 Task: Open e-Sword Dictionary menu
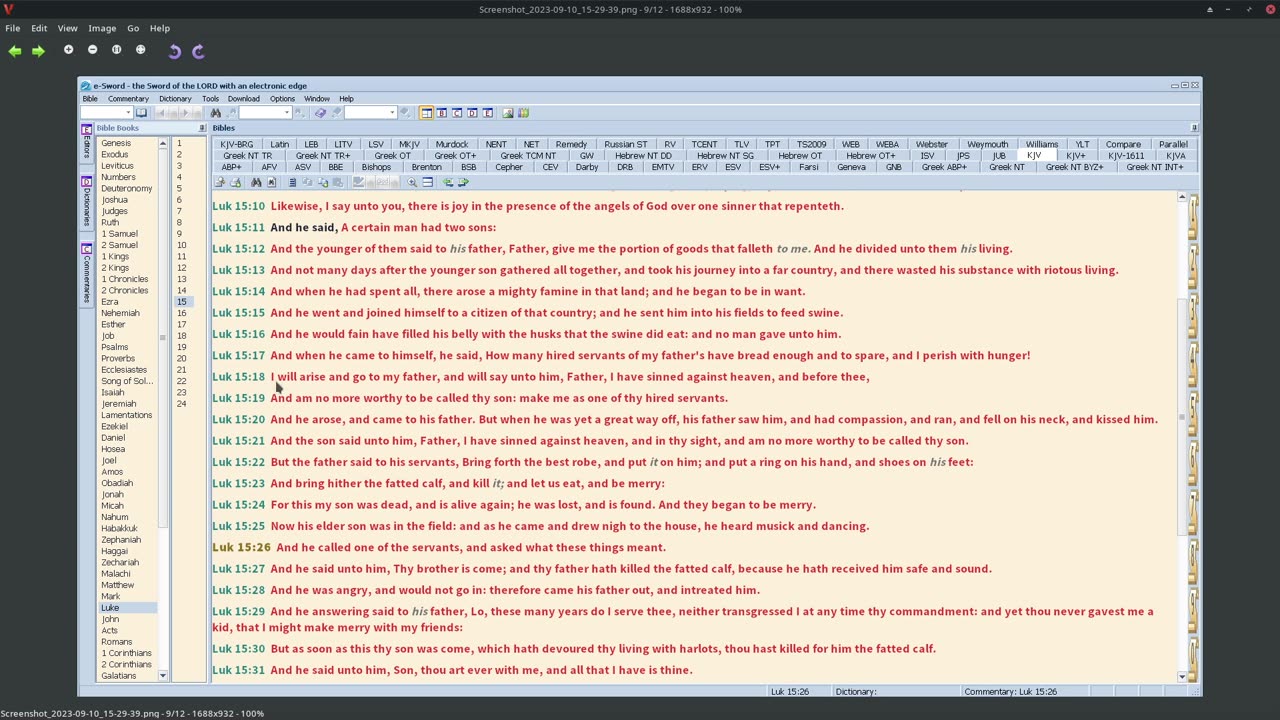coord(175,99)
